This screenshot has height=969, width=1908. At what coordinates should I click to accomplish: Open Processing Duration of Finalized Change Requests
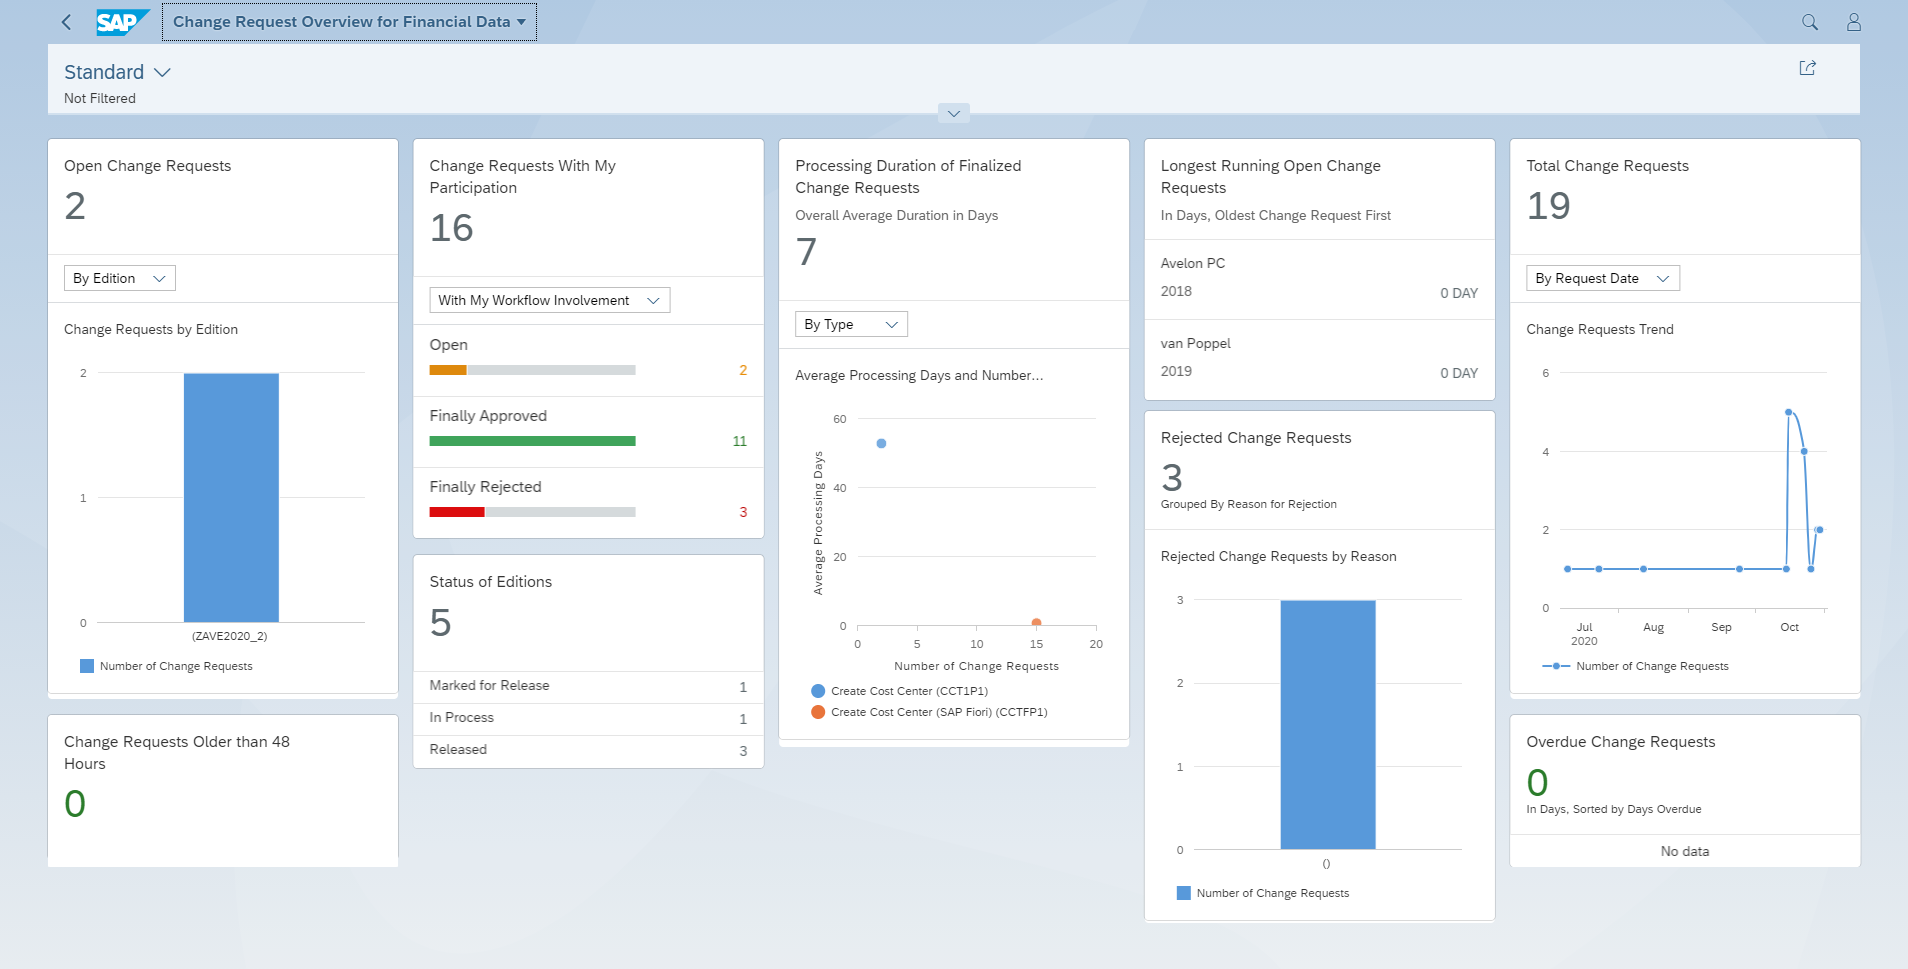(x=954, y=219)
